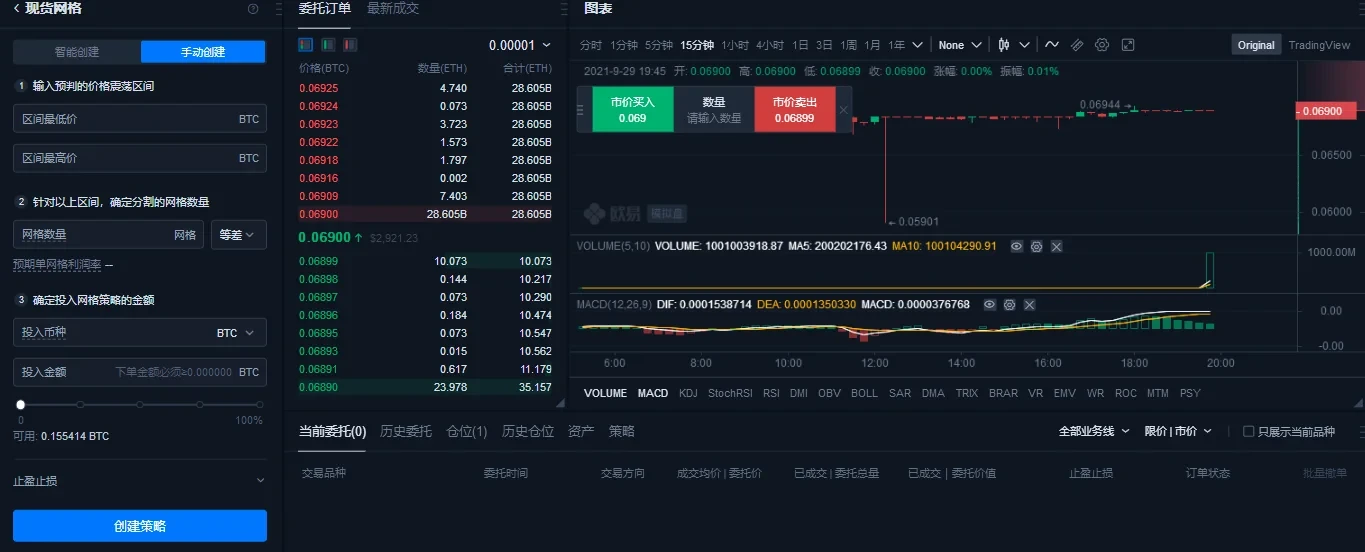Click the 创建策略 button
The height and width of the screenshot is (552, 1365).
(x=139, y=526)
